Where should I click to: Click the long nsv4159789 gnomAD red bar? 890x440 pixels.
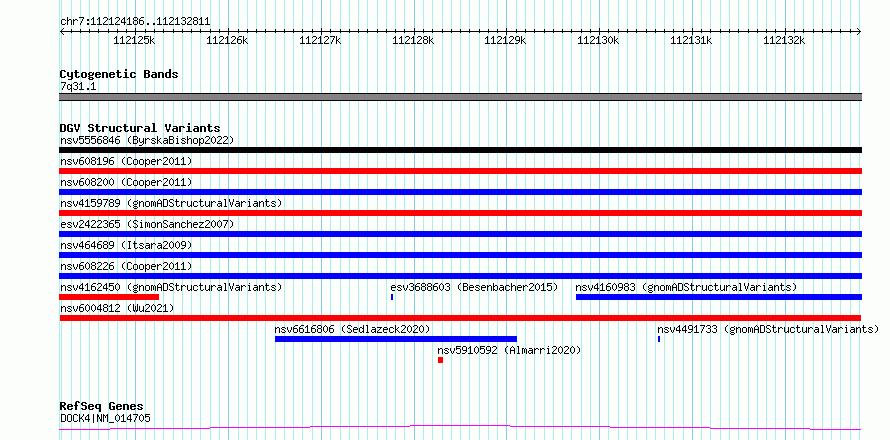pos(460,213)
